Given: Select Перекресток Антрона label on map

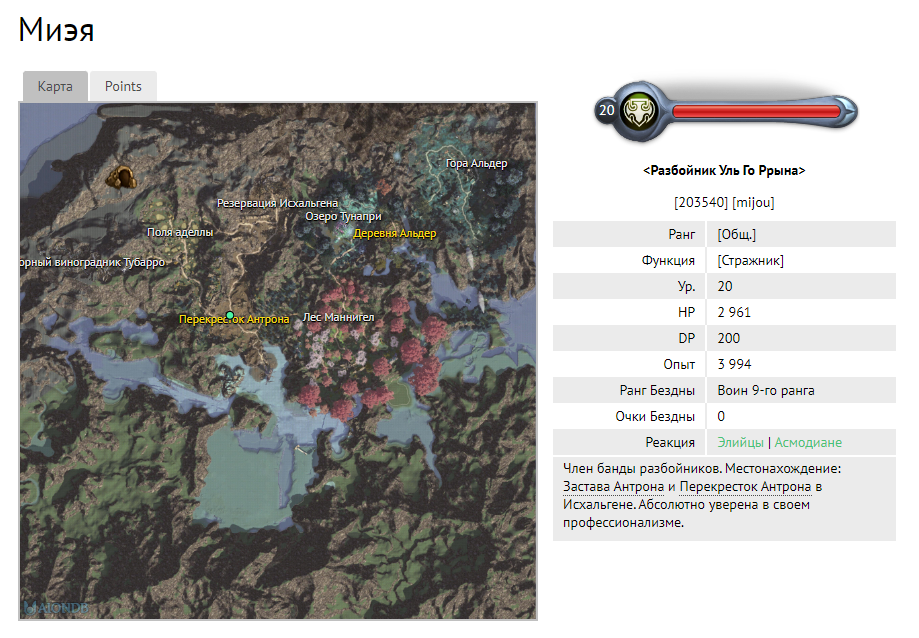Looking at the screenshot, I should (234, 320).
